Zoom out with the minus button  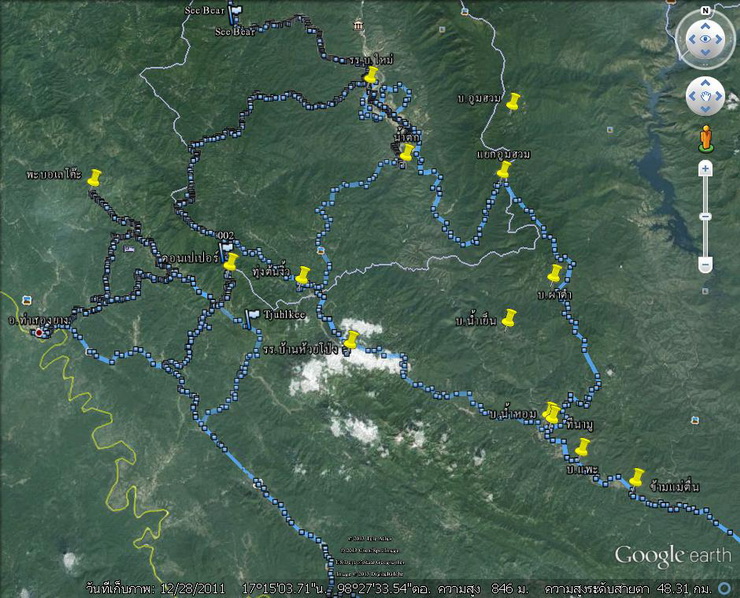click(705, 265)
